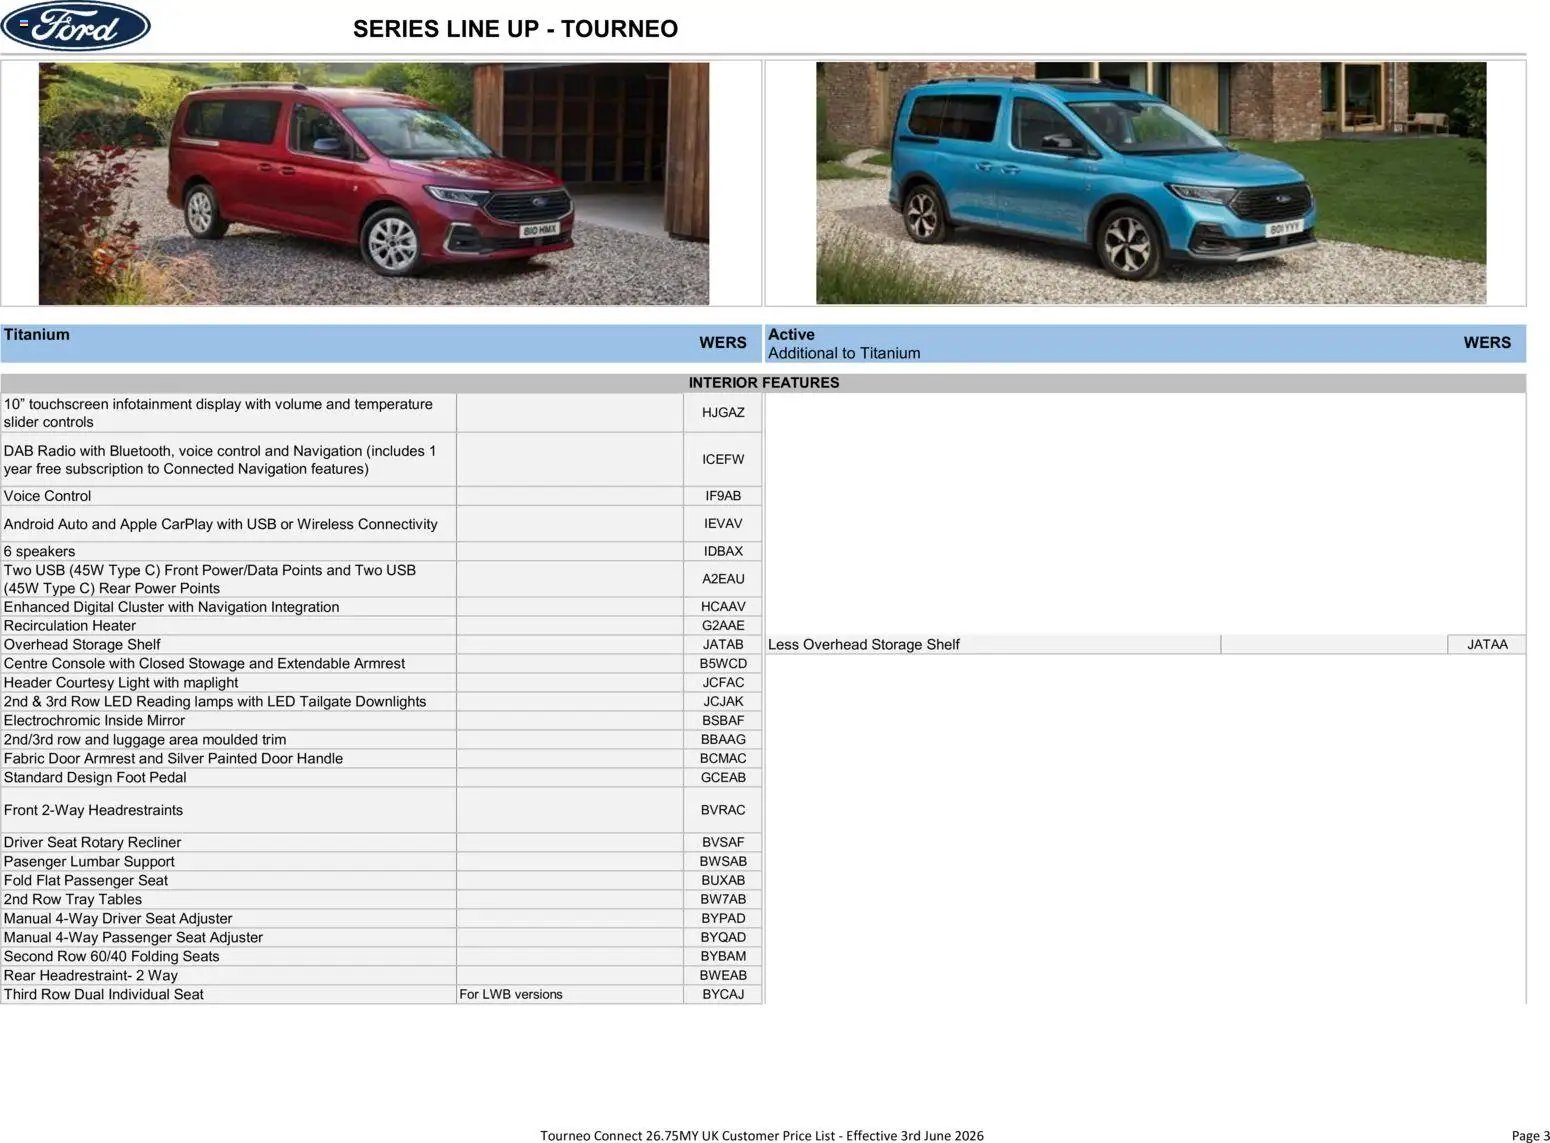
Task: Click WERS code BWSAB
Action: tap(723, 862)
